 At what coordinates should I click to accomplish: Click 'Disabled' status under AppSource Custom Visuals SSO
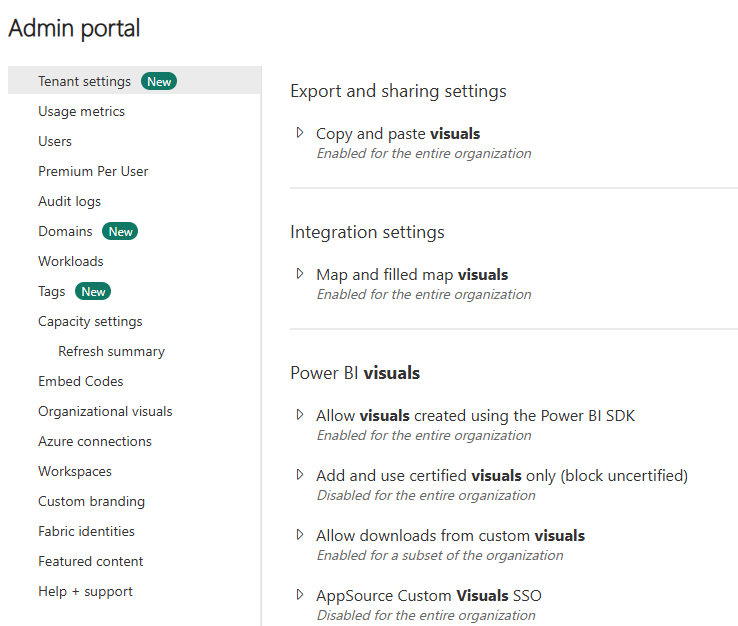[x=426, y=616]
